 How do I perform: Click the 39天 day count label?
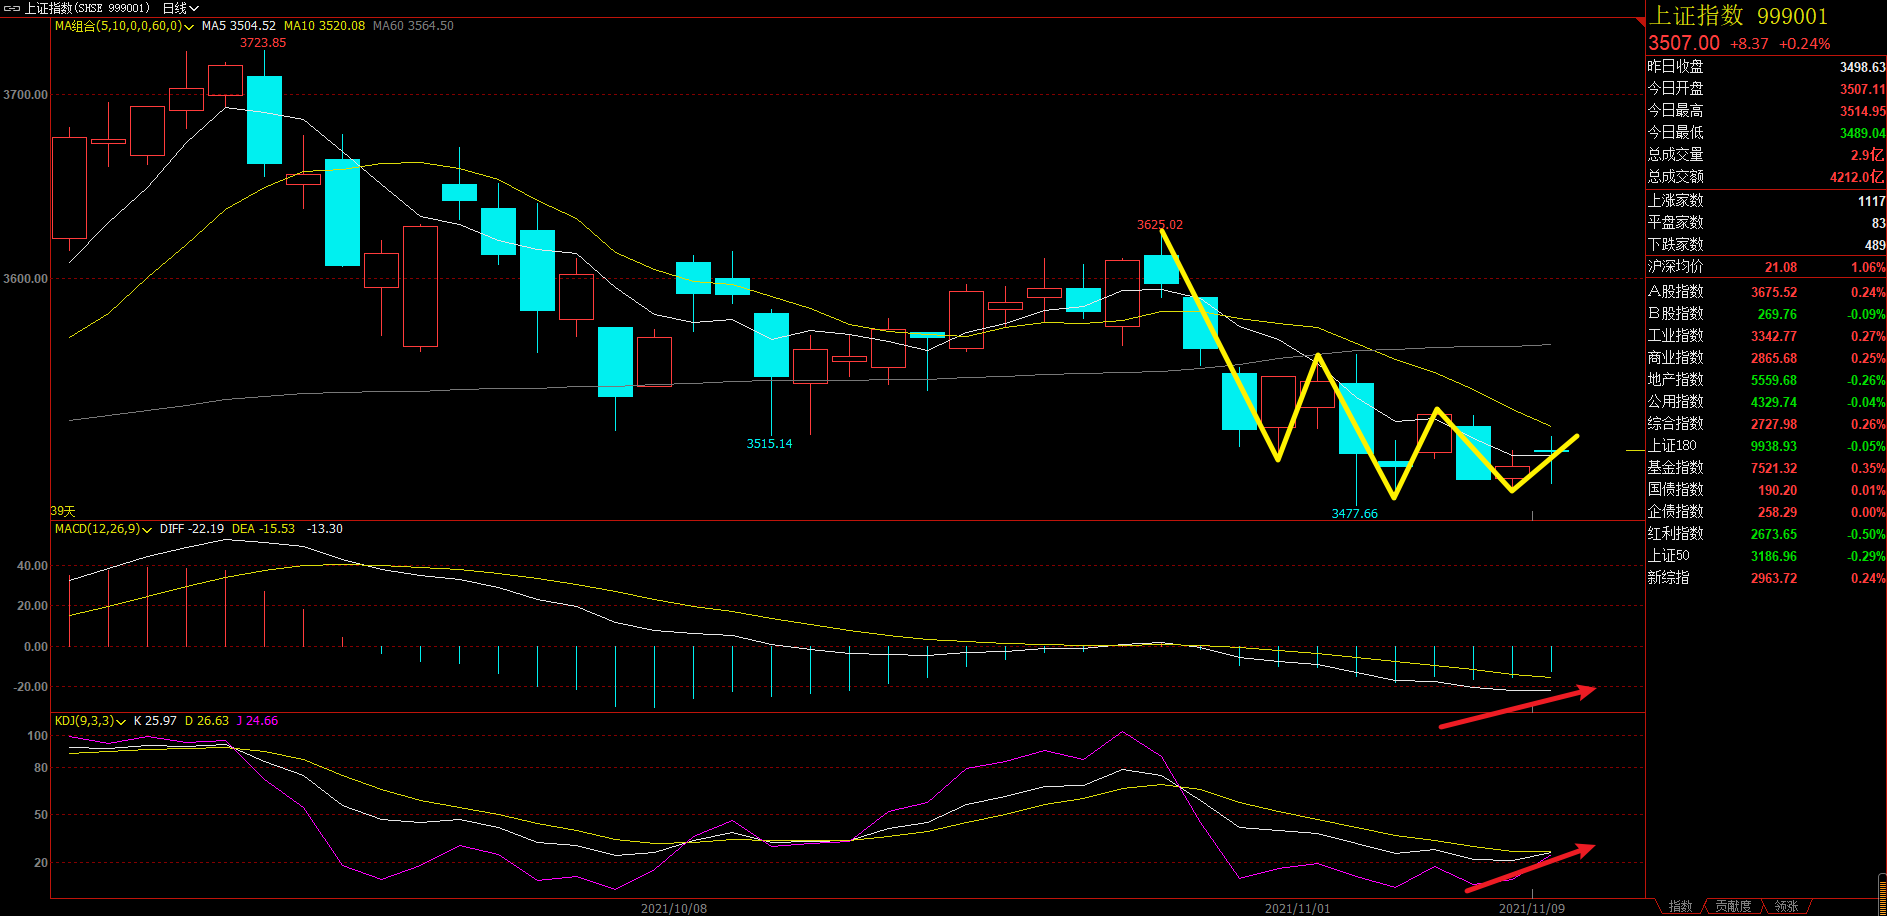point(63,511)
